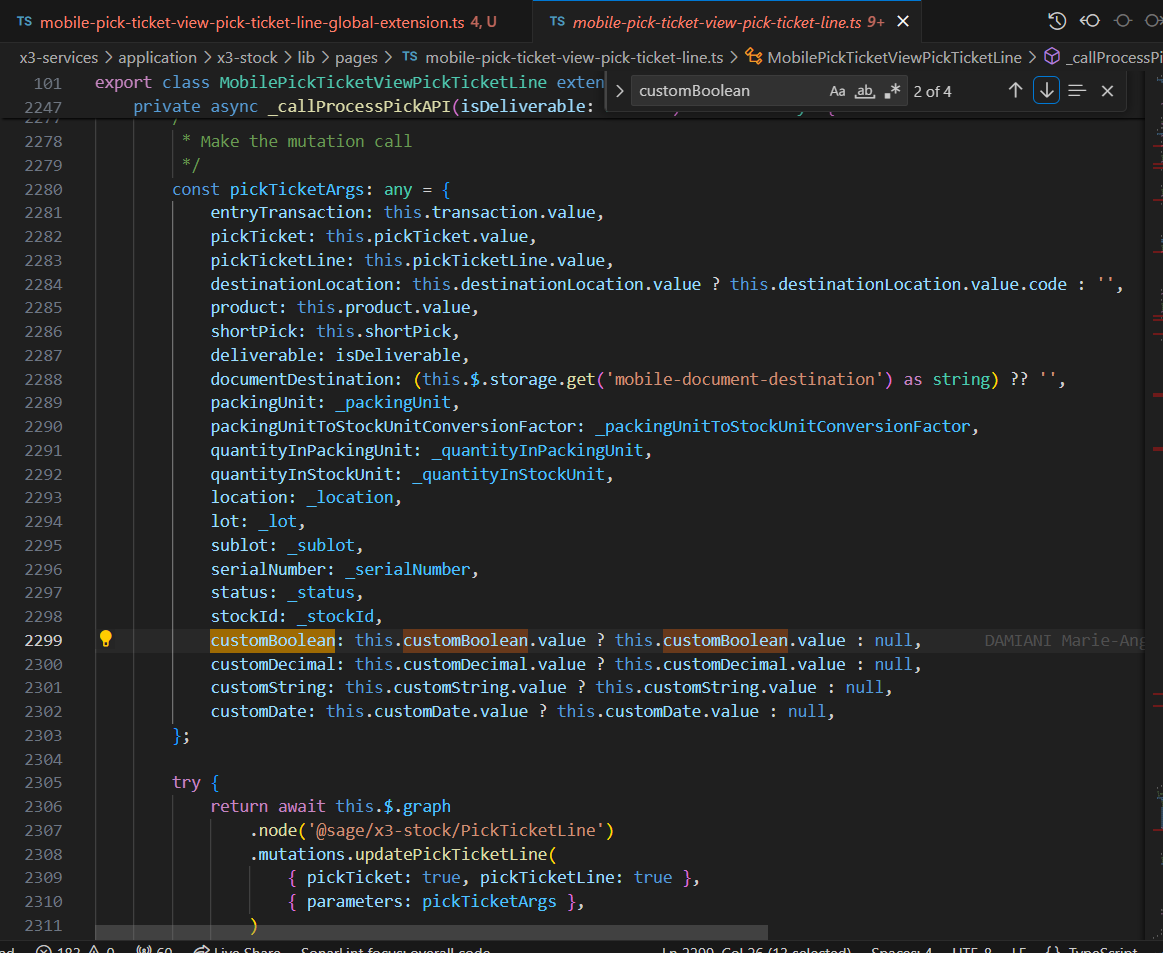Screen dimensions: 1163x953
Task: Click 'updatePickTicketLine' mutation call
Action: (x=451, y=854)
